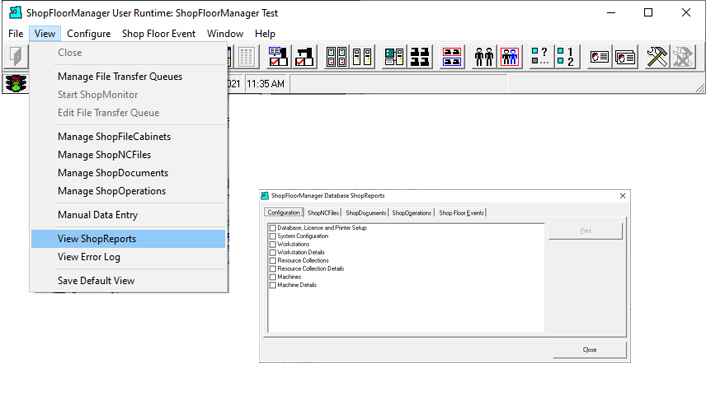Click the ShopFloorManager app icon in title bar
This screenshot has height=397, width=706.
click(x=15, y=13)
